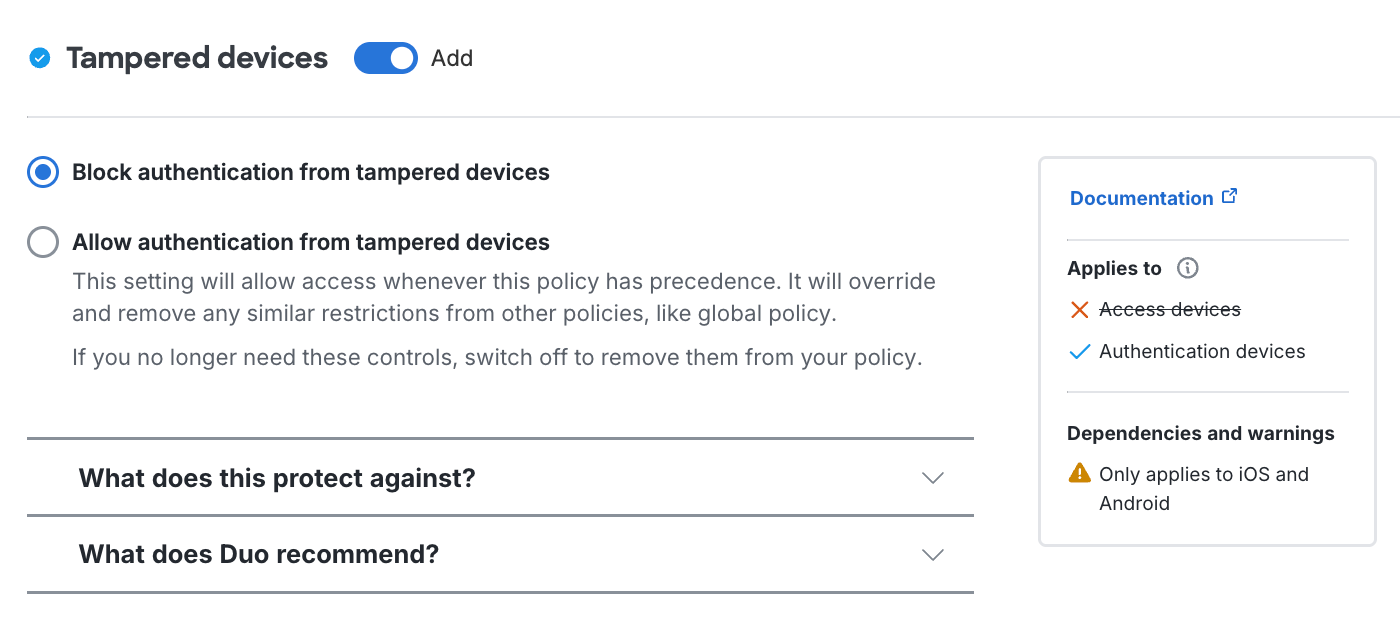Toggle off the Add switch for Tampered devices
Screen dimensions: 1400x617
pos(385,58)
